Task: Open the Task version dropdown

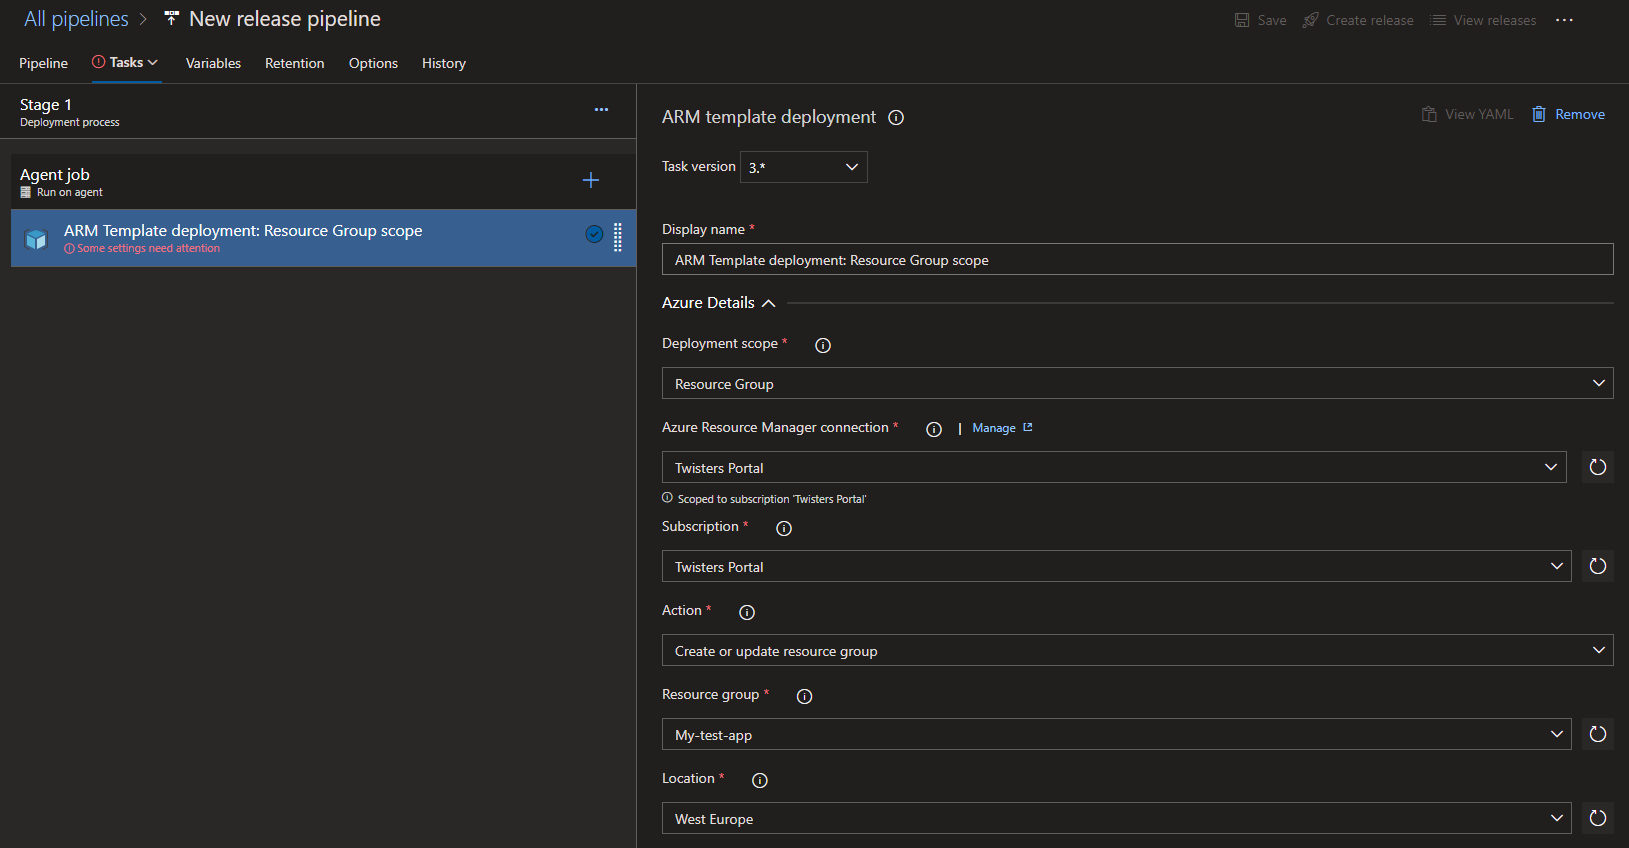Action: (803, 167)
